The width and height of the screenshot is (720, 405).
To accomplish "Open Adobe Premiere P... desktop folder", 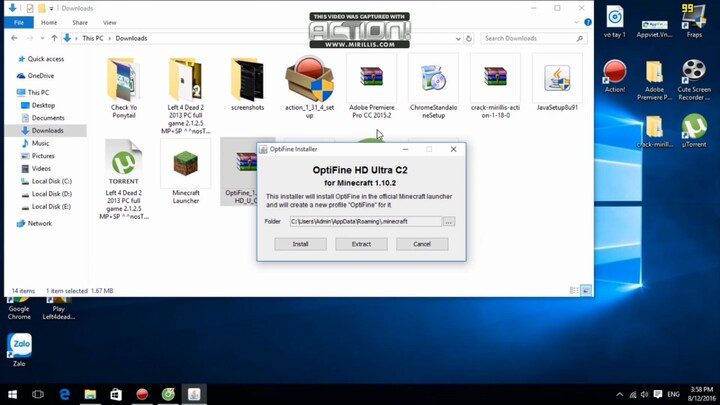I will pyautogui.click(x=654, y=80).
